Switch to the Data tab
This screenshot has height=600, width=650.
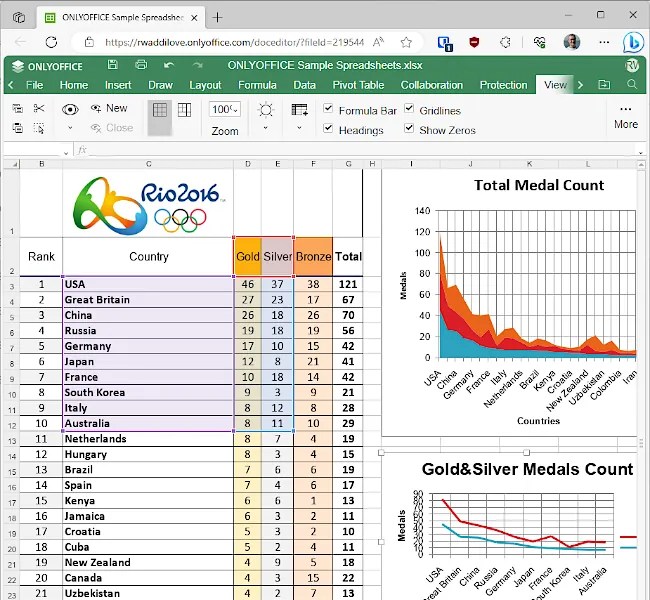click(x=304, y=85)
